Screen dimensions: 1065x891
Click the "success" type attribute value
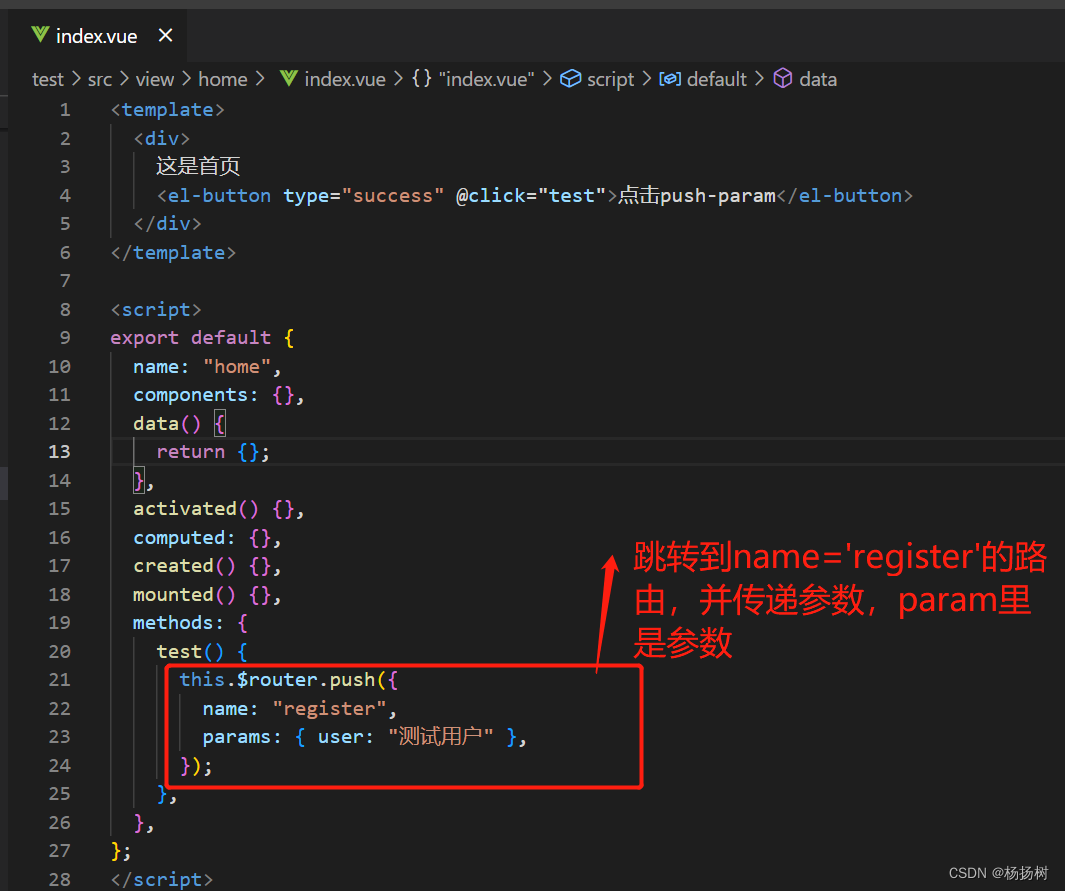pyautogui.click(x=393, y=196)
